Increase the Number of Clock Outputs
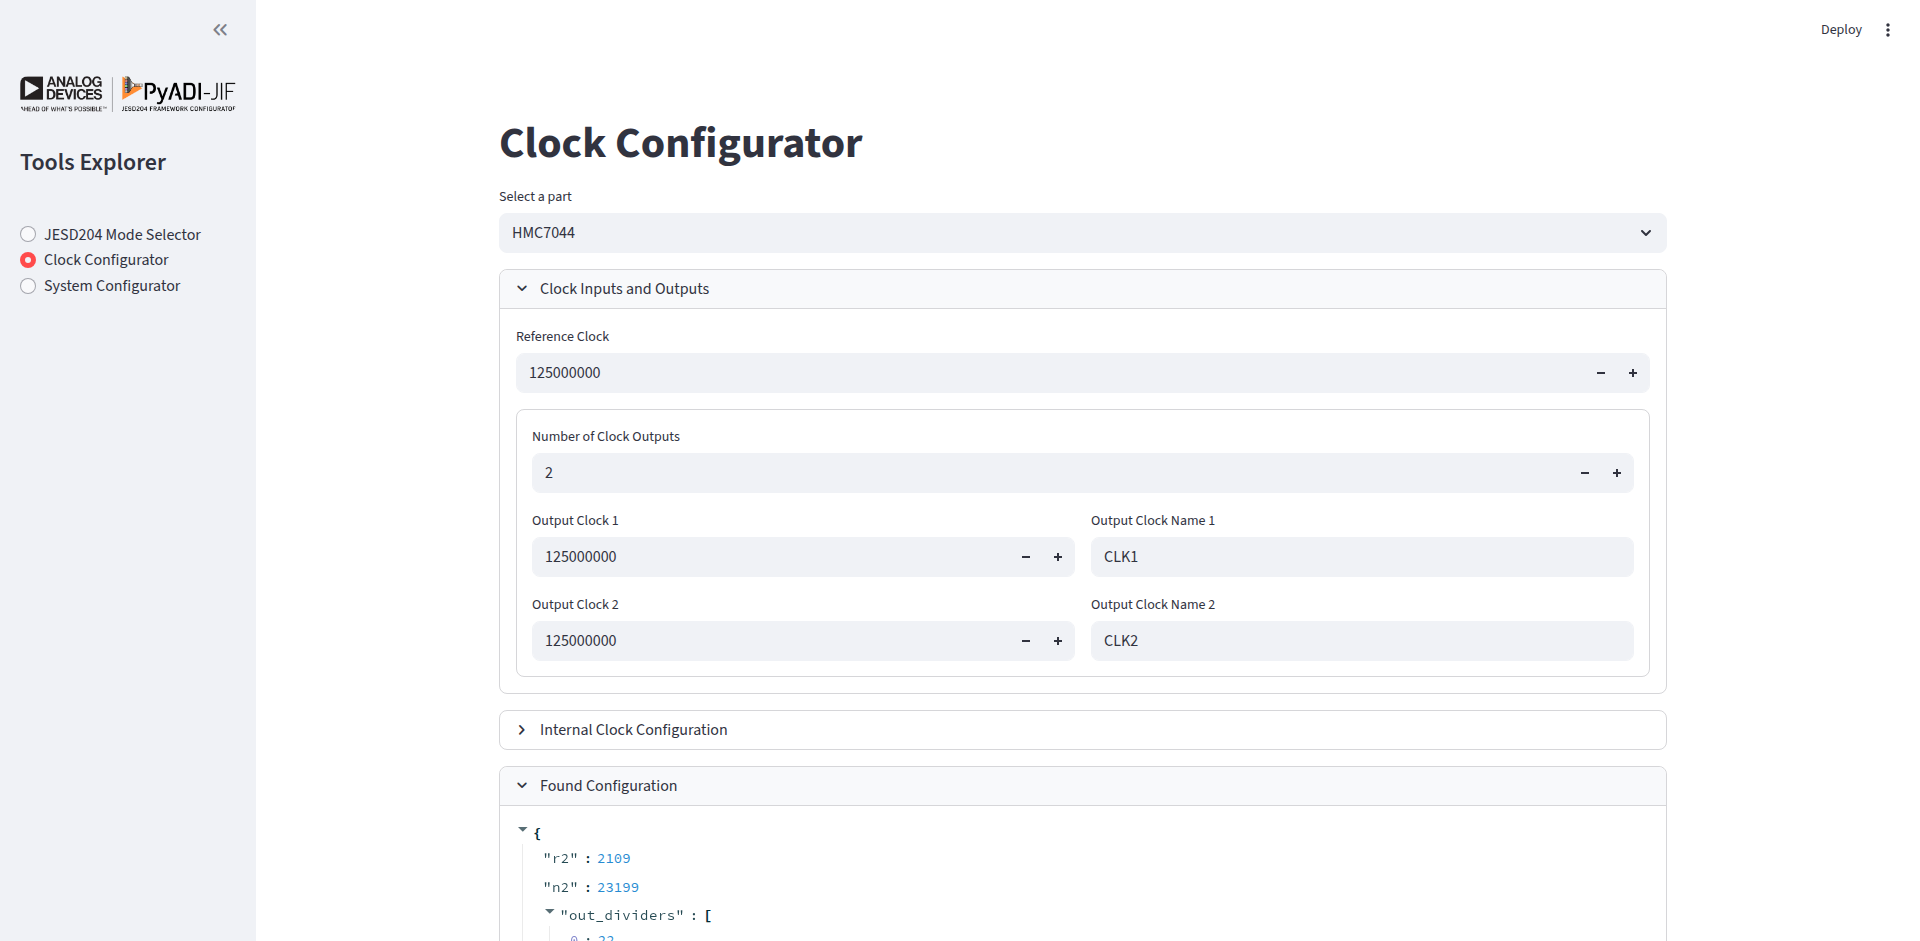1920x941 pixels. pyautogui.click(x=1616, y=472)
